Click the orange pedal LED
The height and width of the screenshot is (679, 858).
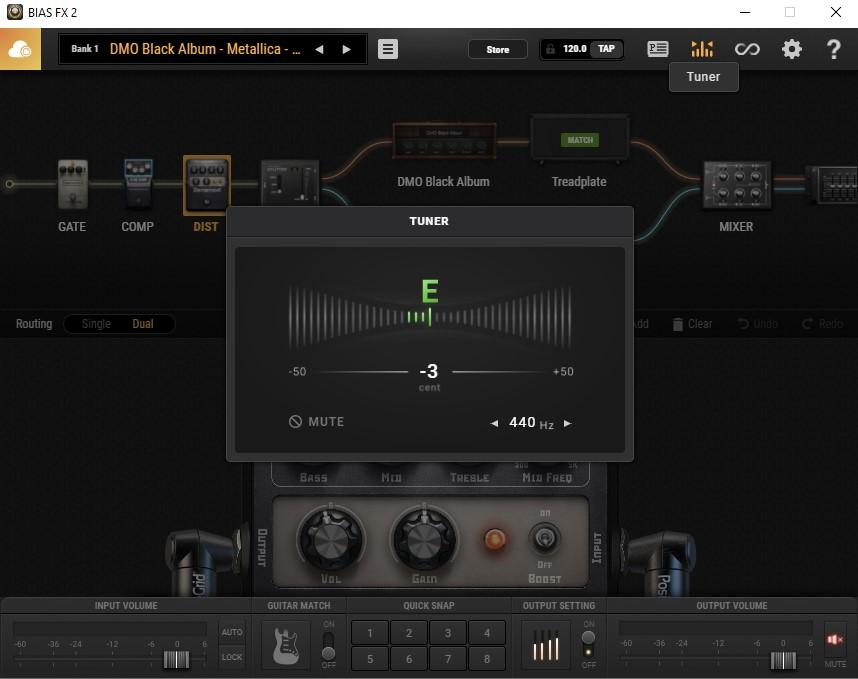pyautogui.click(x=495, y=539)
